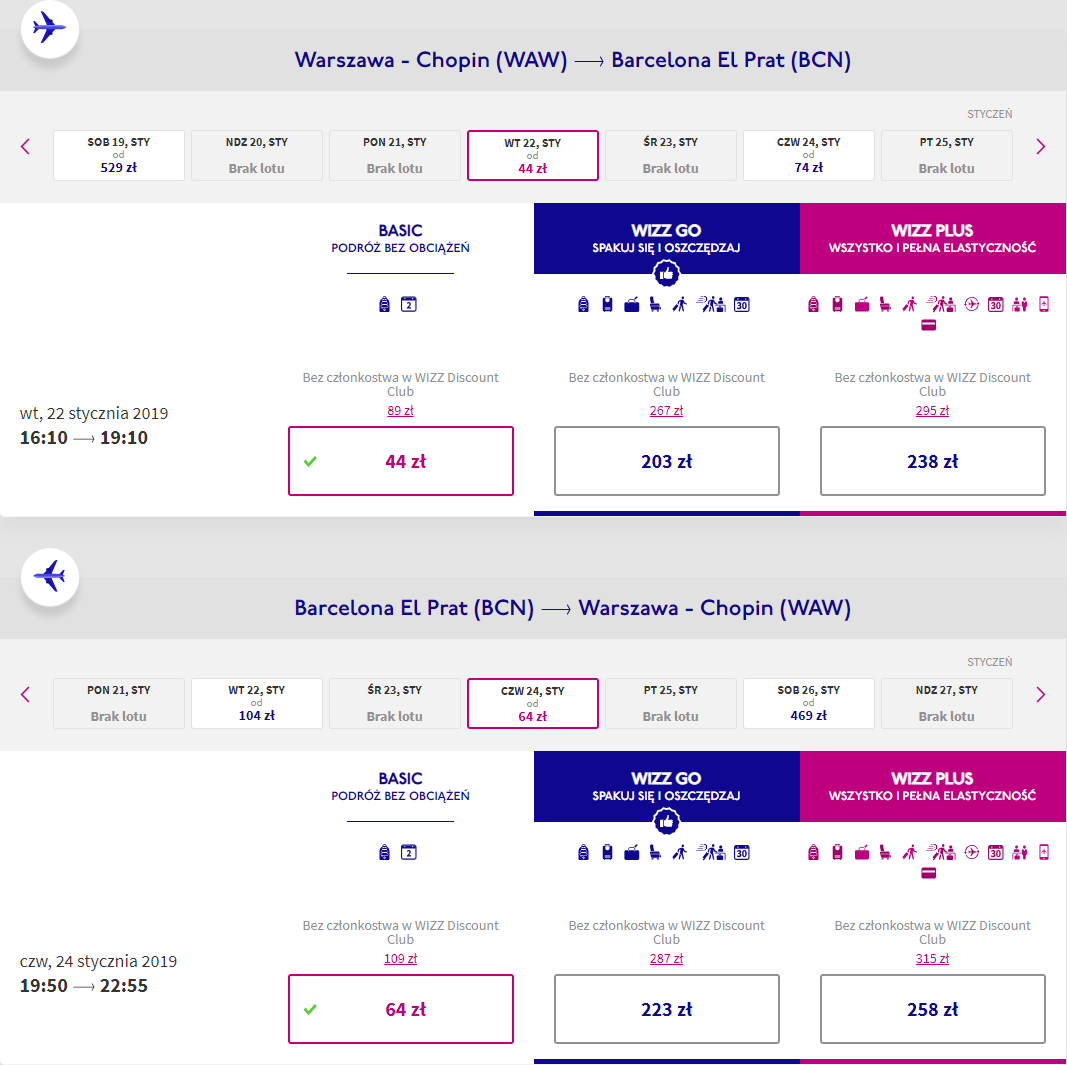Image resolution: width=1067 pixels, height=1065 pixels.
Task: Click outbound WIZZ GO trolley bag icon
Action: (608, 304)
